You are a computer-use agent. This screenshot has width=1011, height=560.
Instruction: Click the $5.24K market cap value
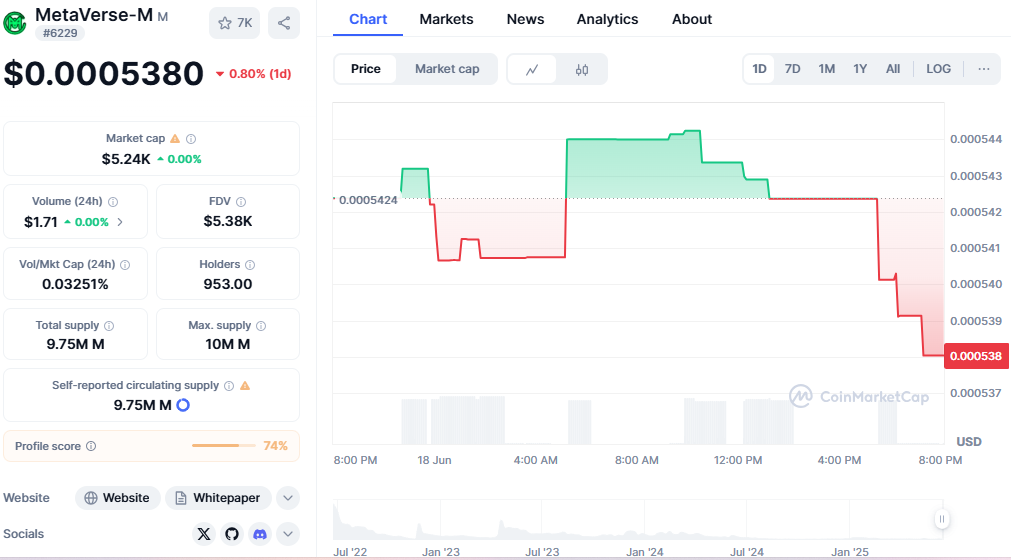(126, 159)
